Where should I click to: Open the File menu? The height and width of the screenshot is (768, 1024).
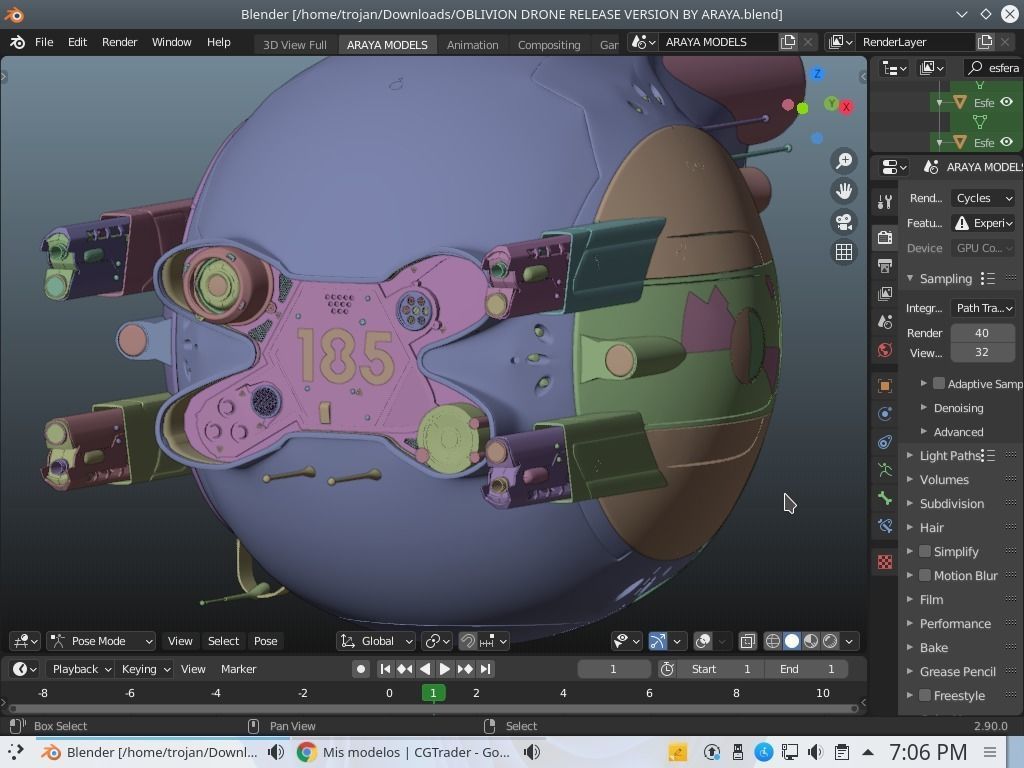click(x=44, y=42)
